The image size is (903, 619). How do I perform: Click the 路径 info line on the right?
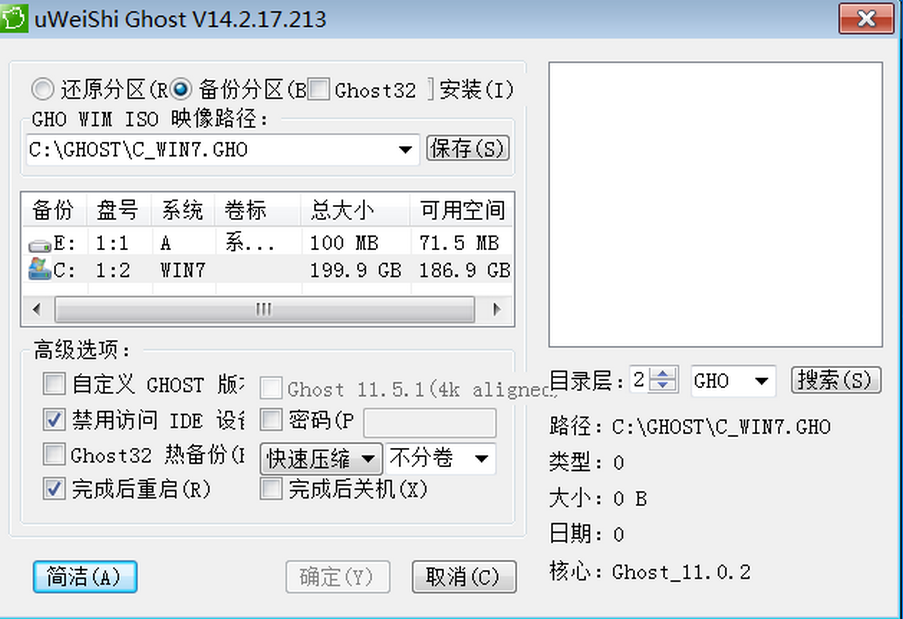[689, 427]
